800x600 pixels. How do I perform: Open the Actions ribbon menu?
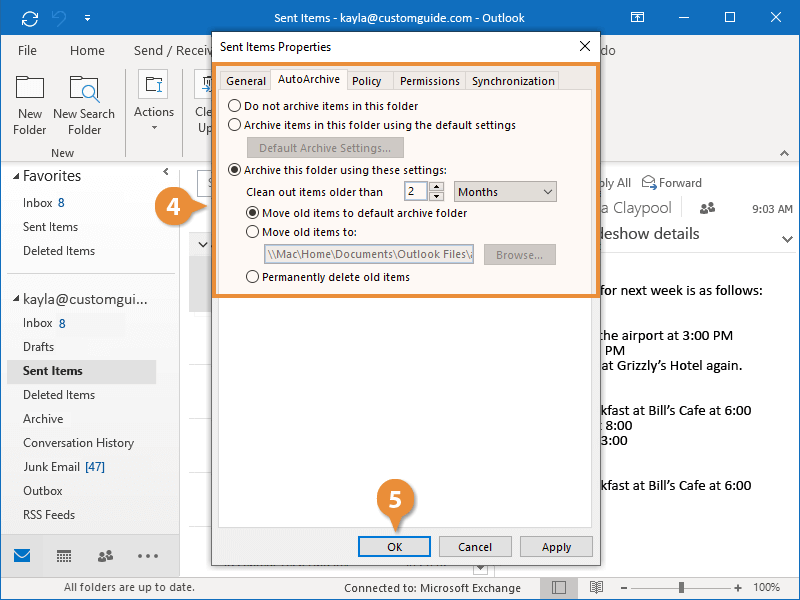tap(154, 100)
